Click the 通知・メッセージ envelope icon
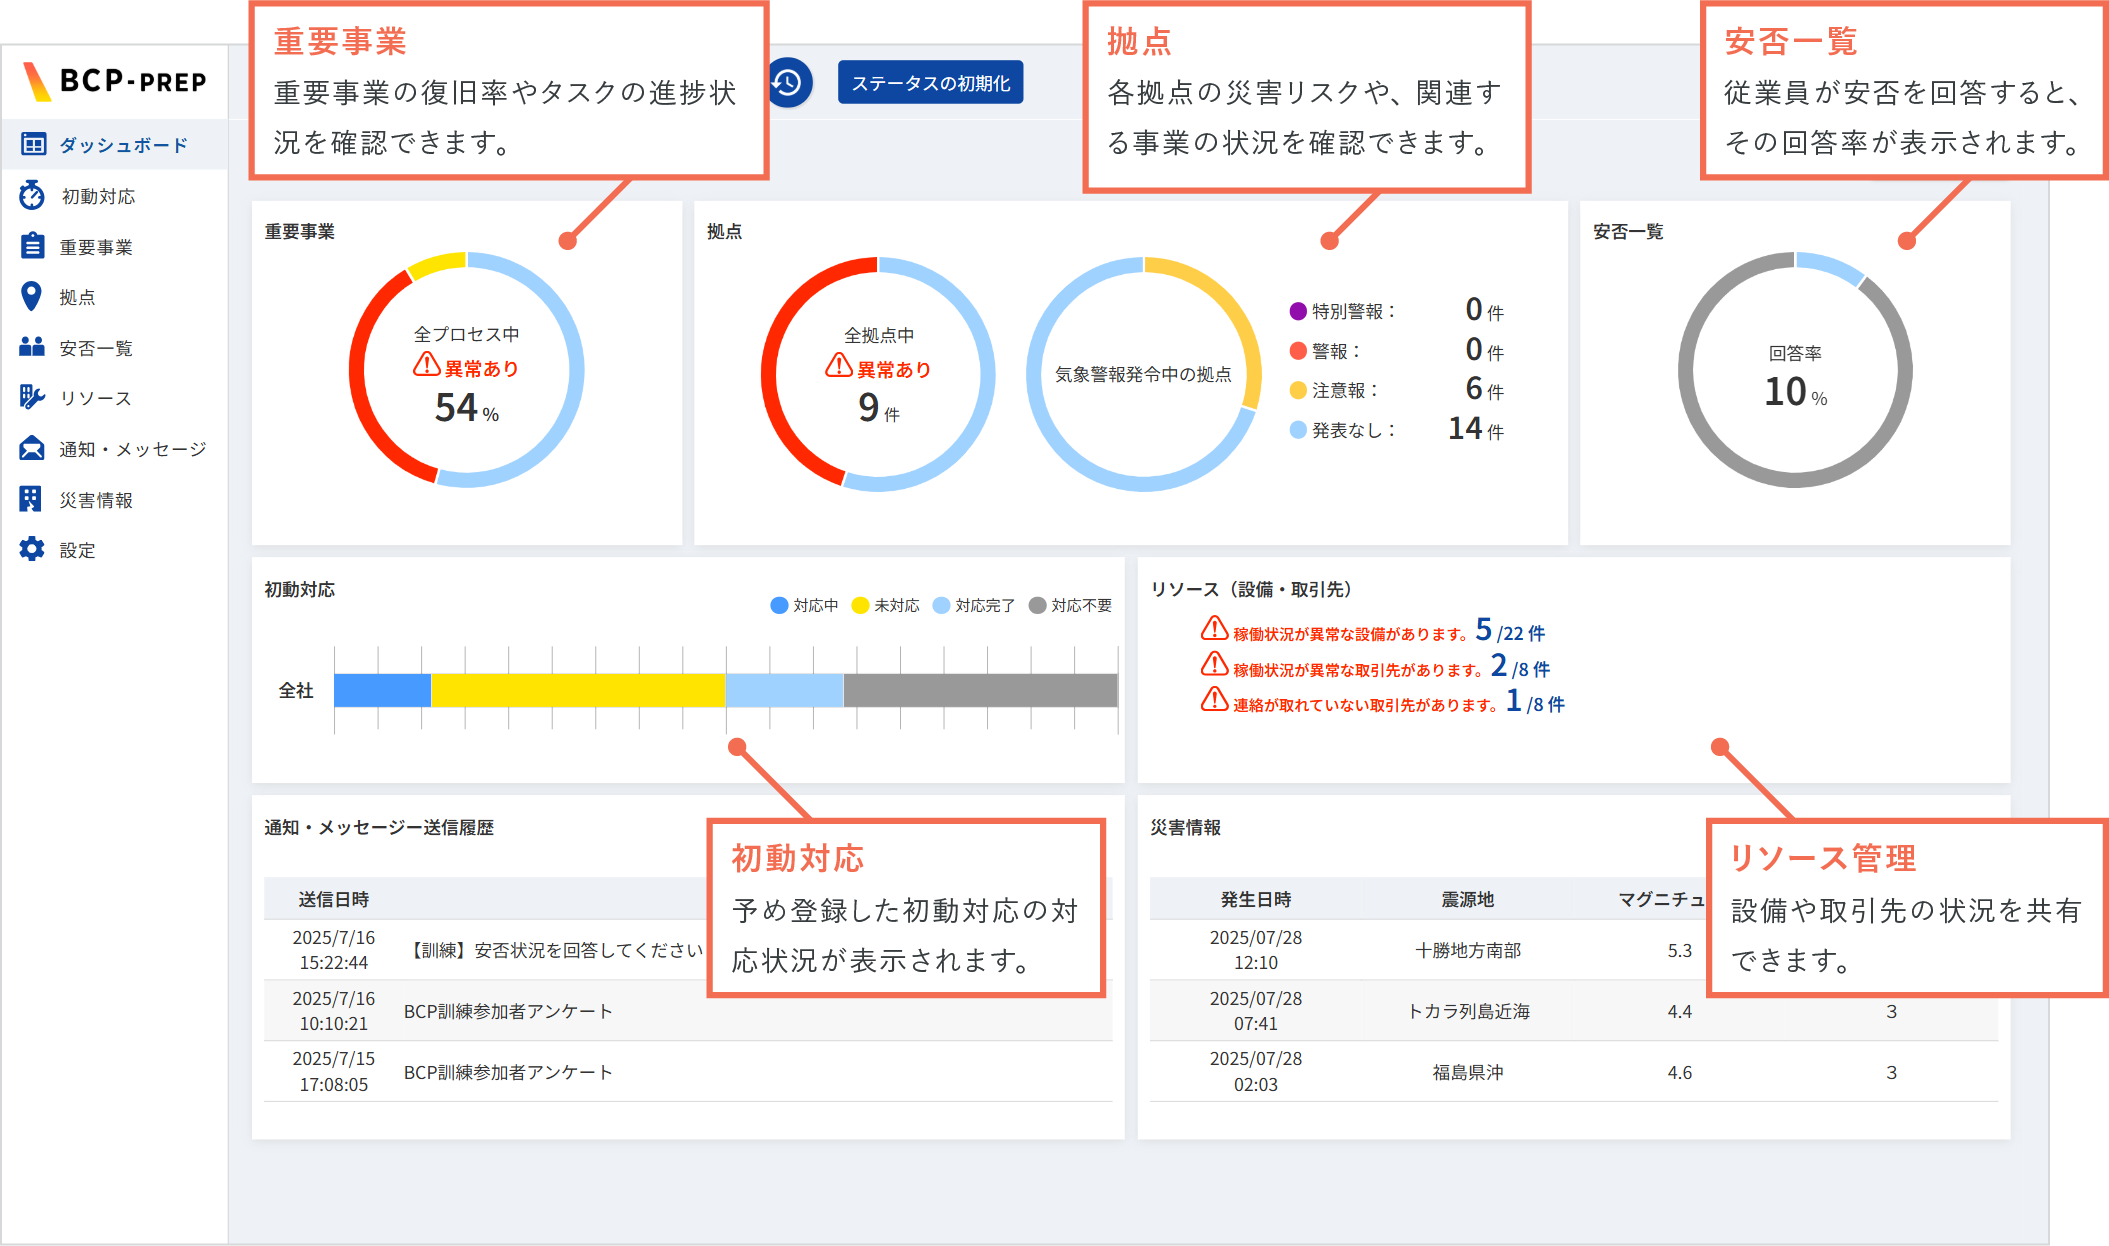Image resolution: width=2109 pixels, height=1246 pixels. click(32, 449)
